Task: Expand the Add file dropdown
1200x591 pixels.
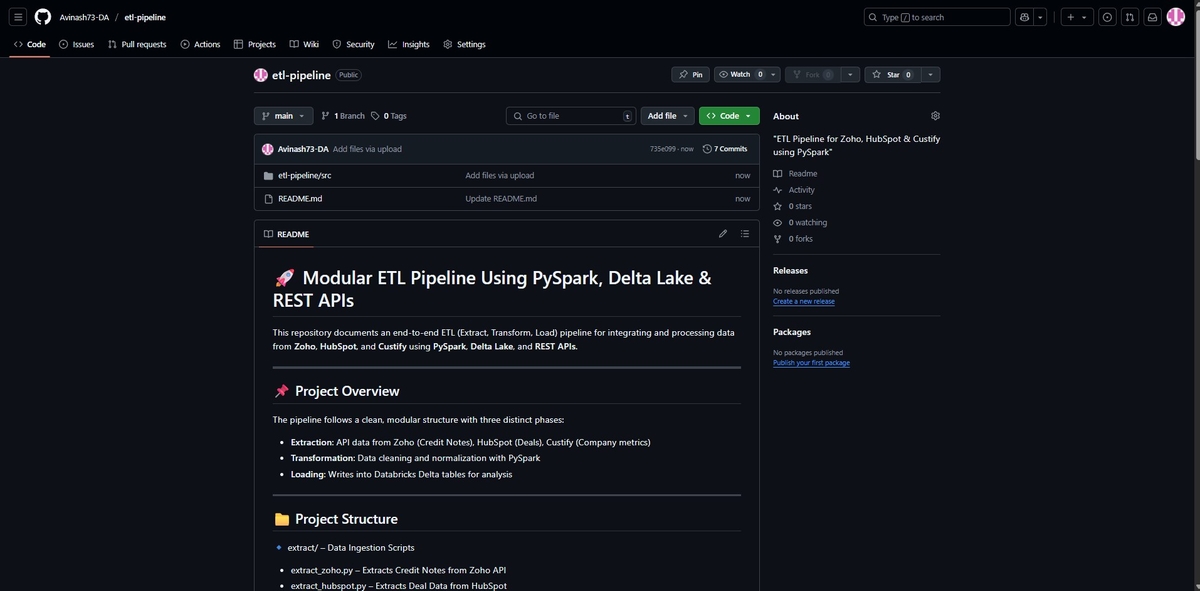Action: (663, 116)
